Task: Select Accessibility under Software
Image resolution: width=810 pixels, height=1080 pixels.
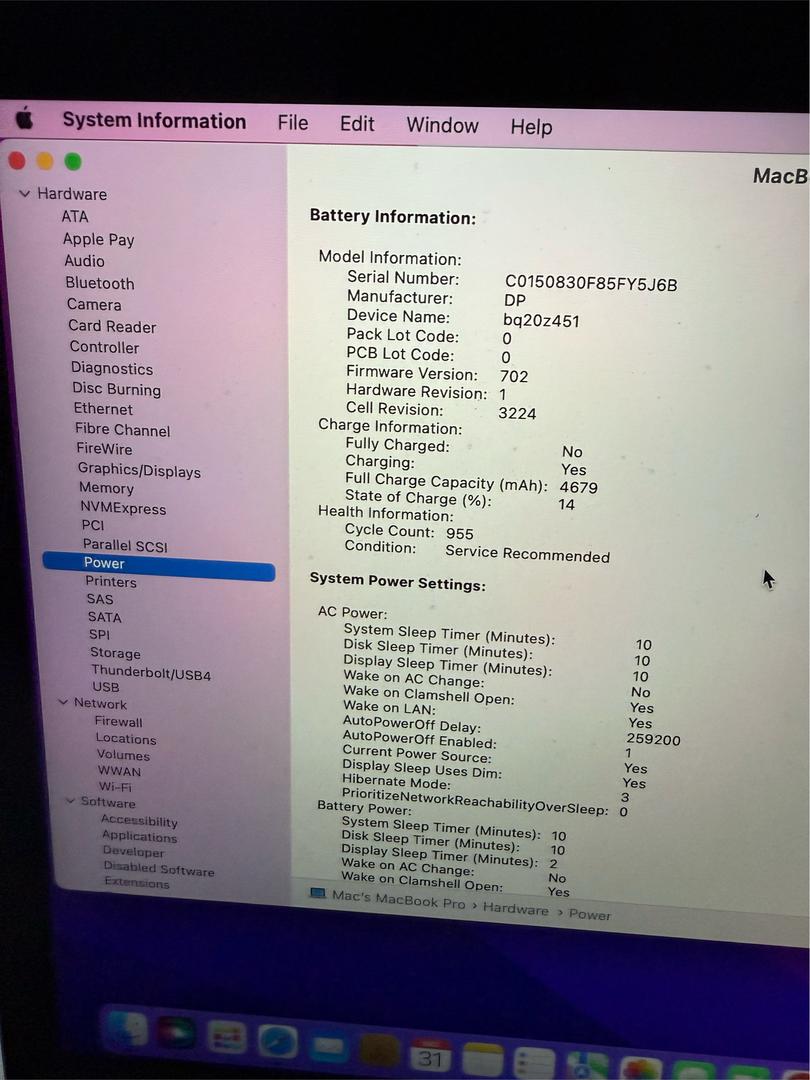Action: click(x=139, y=820)
